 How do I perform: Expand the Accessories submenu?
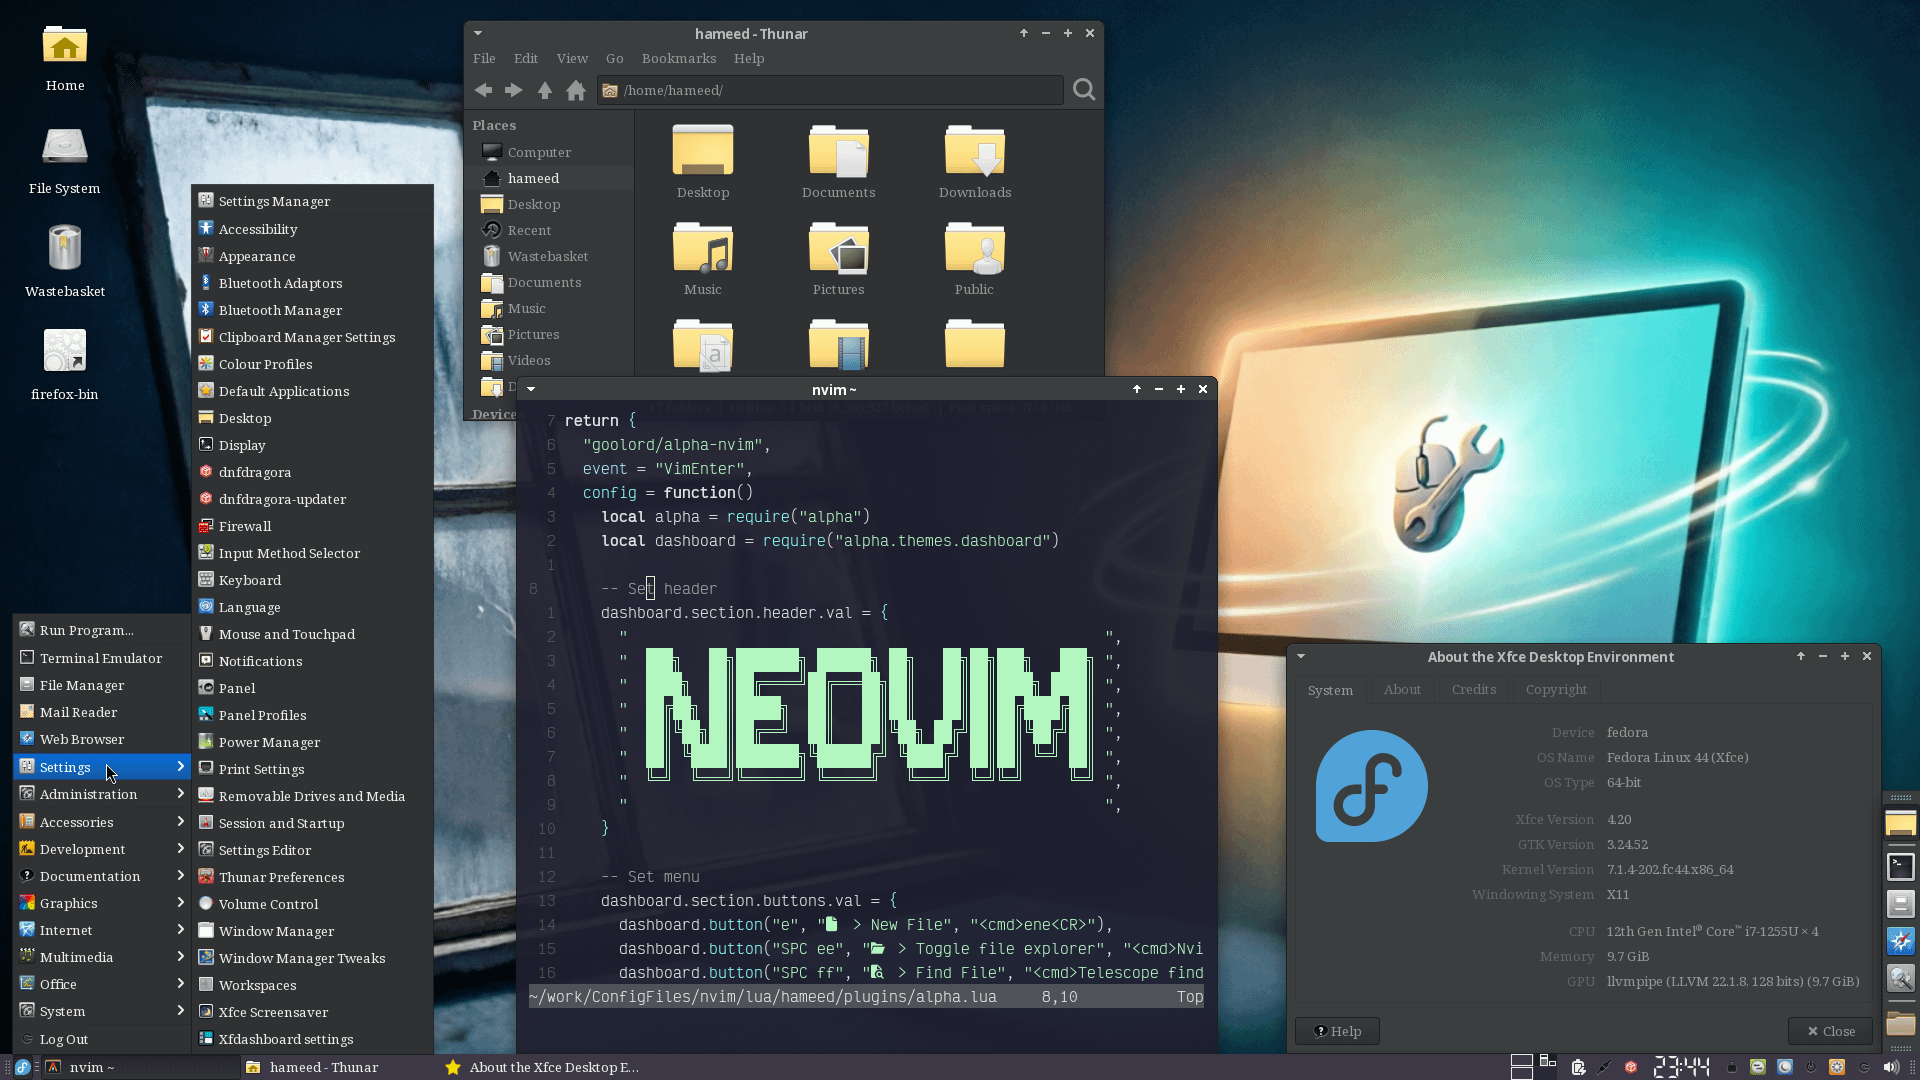(102, 822)
